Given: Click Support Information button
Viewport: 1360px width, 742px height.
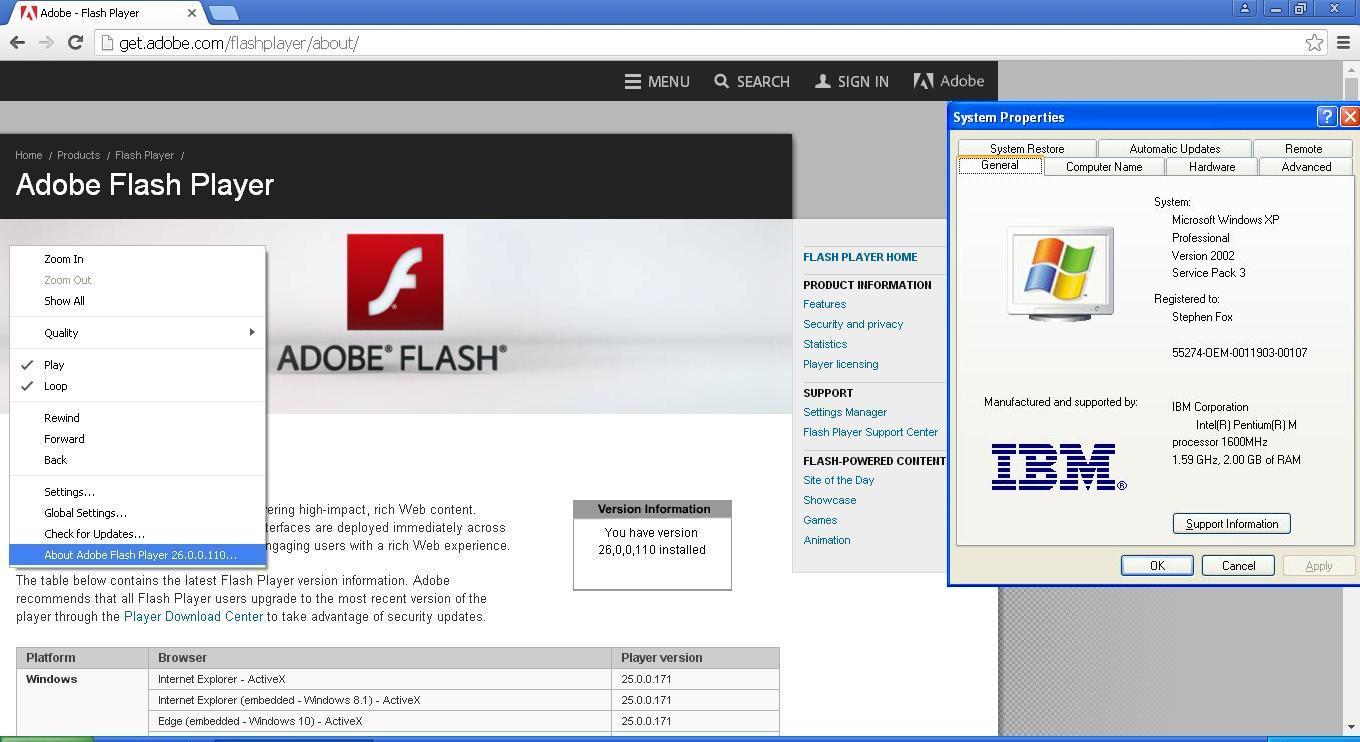Looking at the screenshot, I should click(x=1231, y=524).
